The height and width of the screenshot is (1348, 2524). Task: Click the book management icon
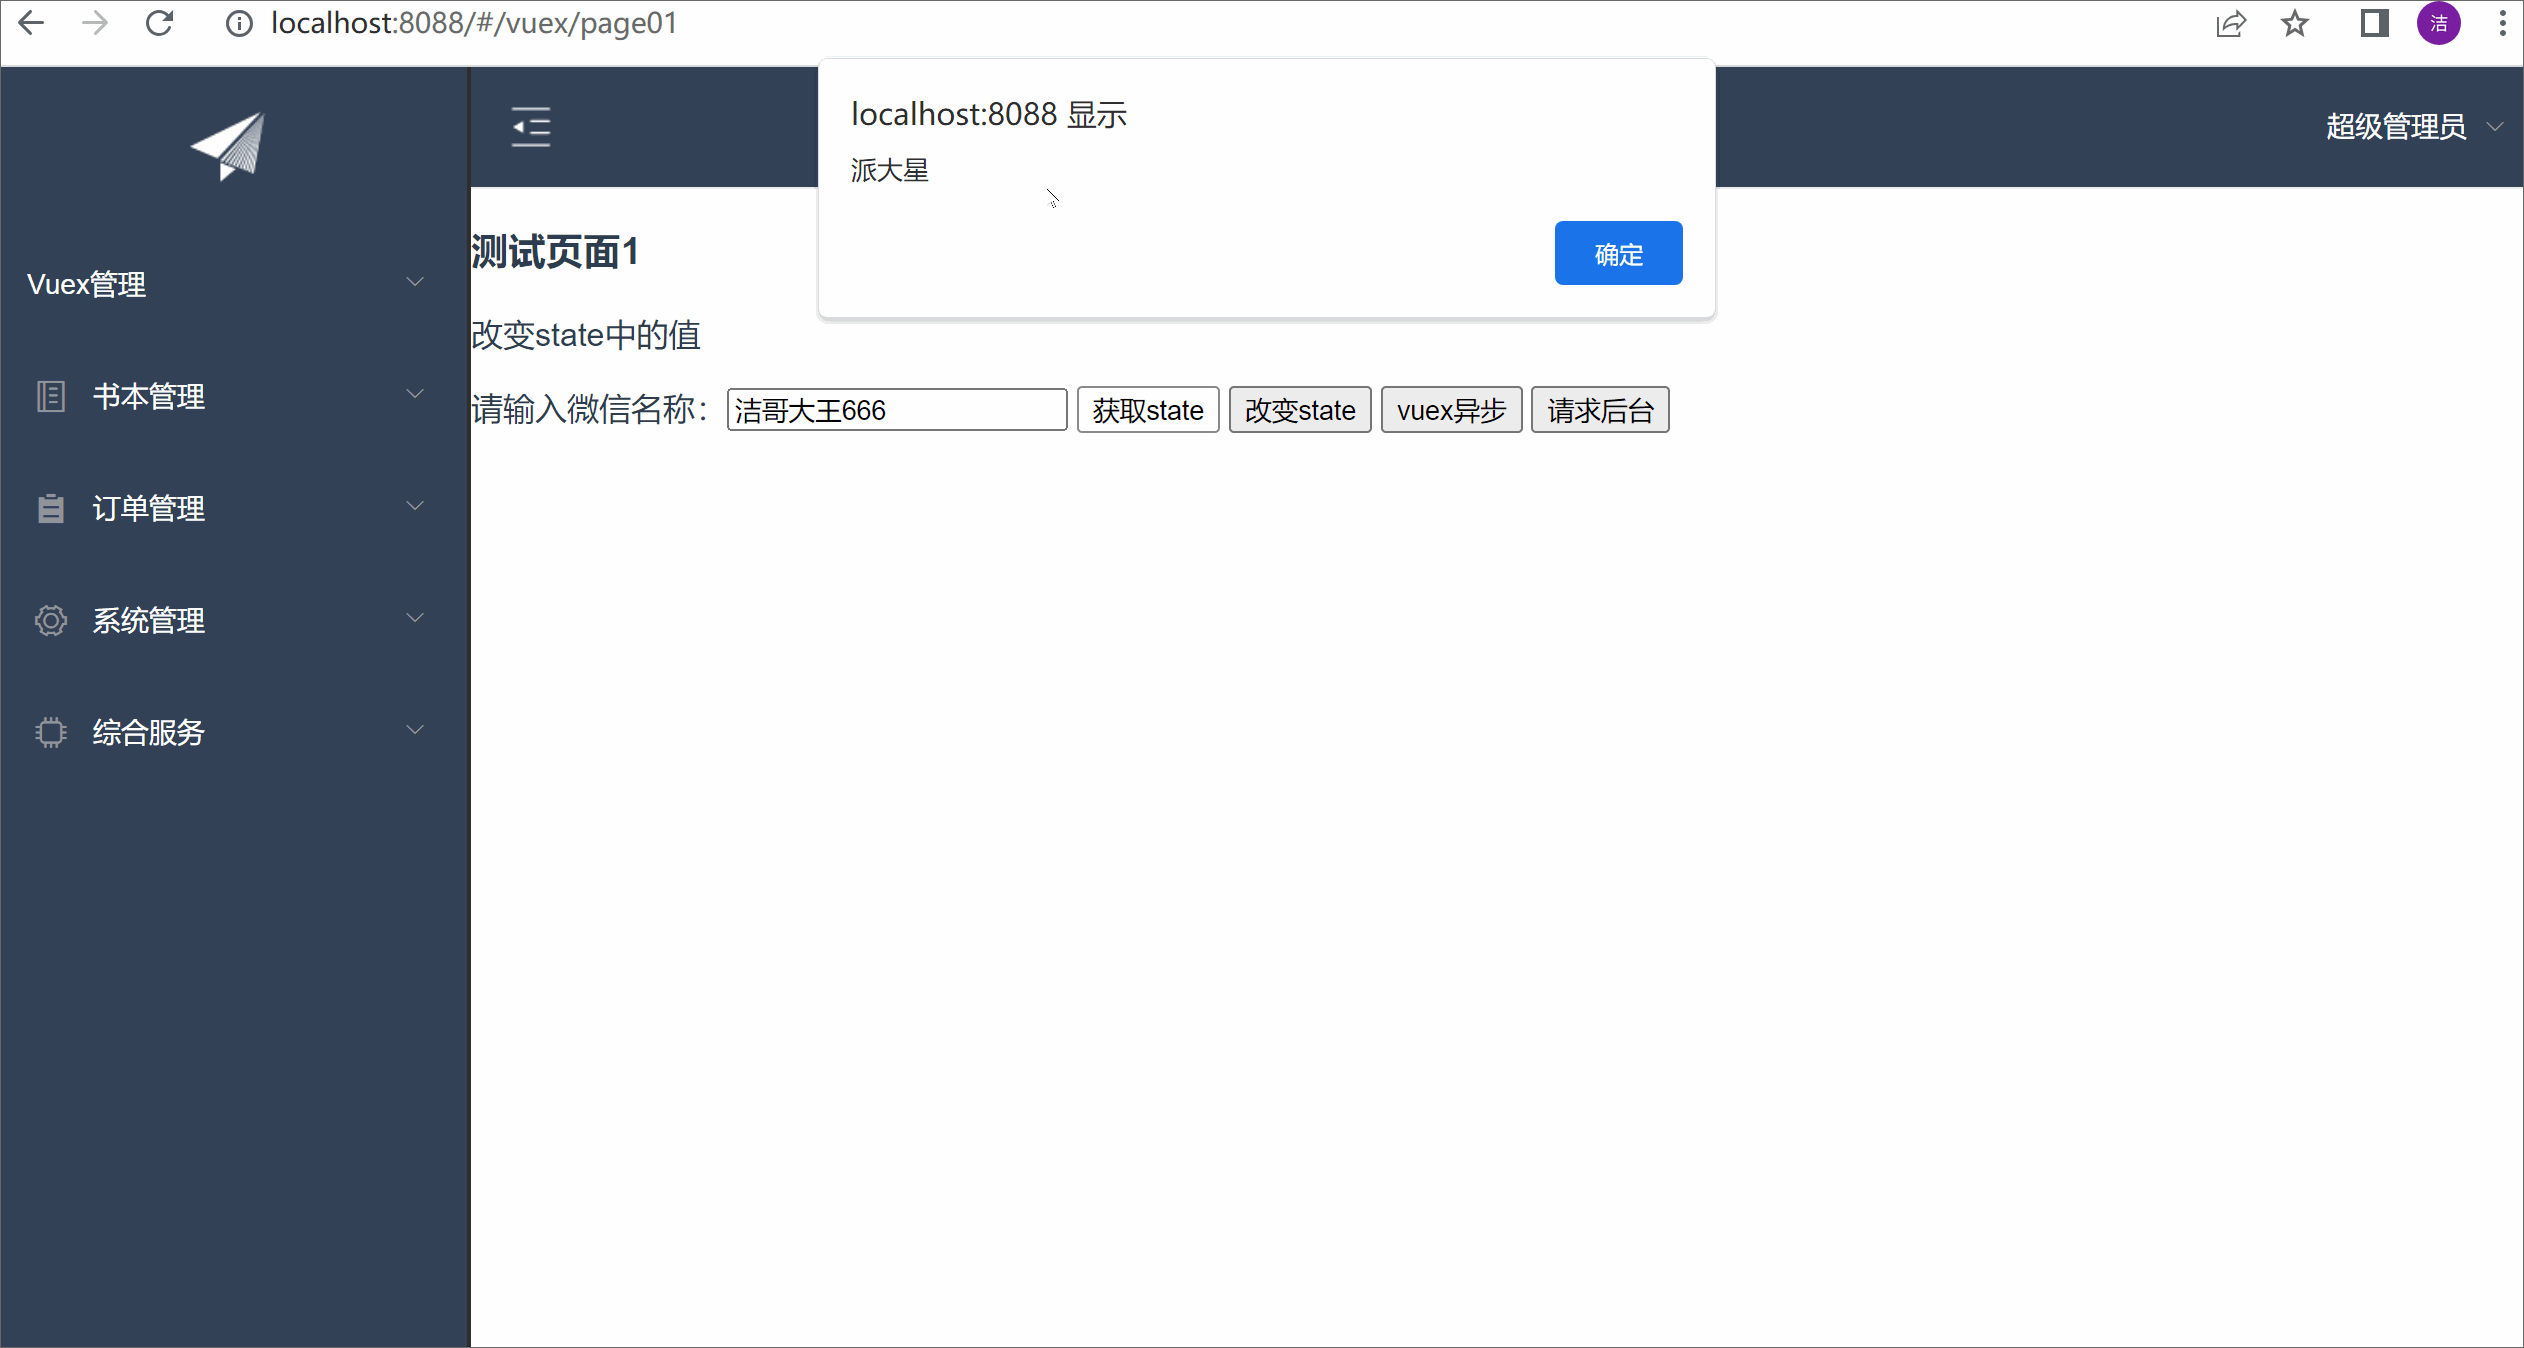click(x=51, y=397)
